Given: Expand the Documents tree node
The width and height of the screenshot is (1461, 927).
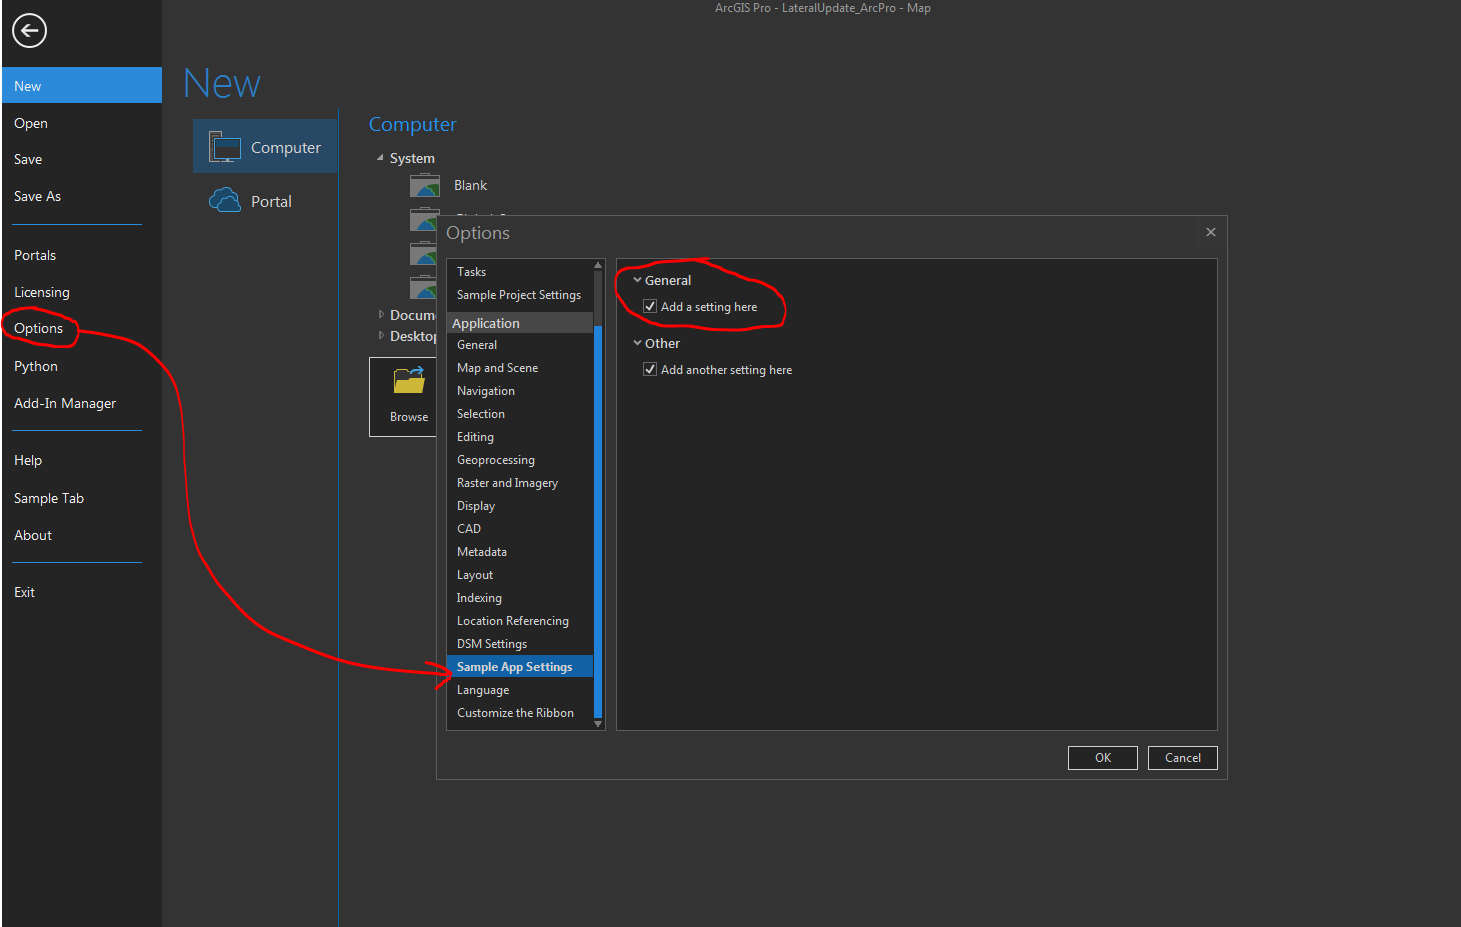Looking at the screenshot, I should click(381, 315).
